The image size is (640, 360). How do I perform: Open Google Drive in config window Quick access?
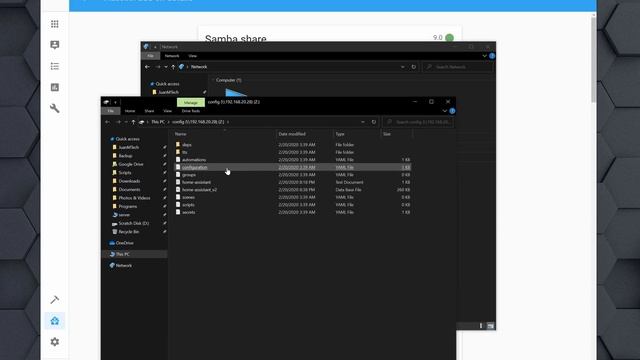pyautogui.click(x=131, y=164)
